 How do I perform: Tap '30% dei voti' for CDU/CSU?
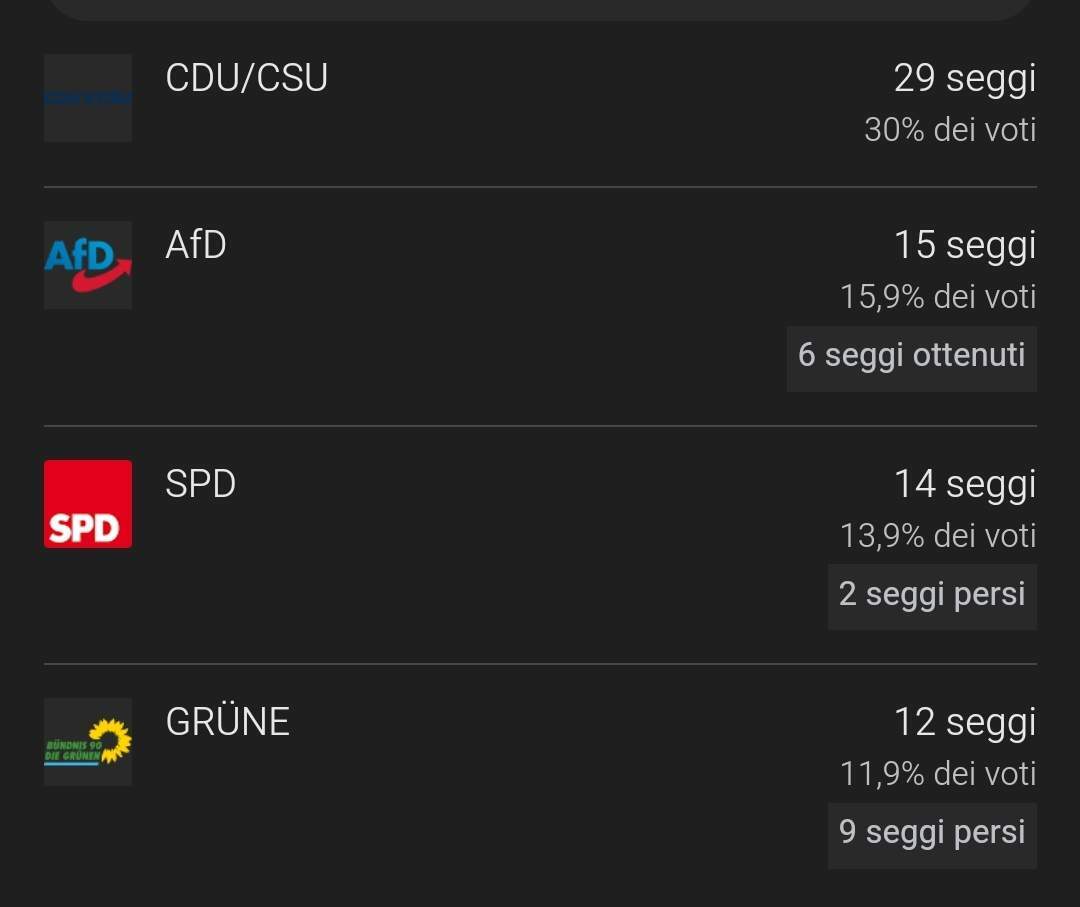tap(950, 129)
